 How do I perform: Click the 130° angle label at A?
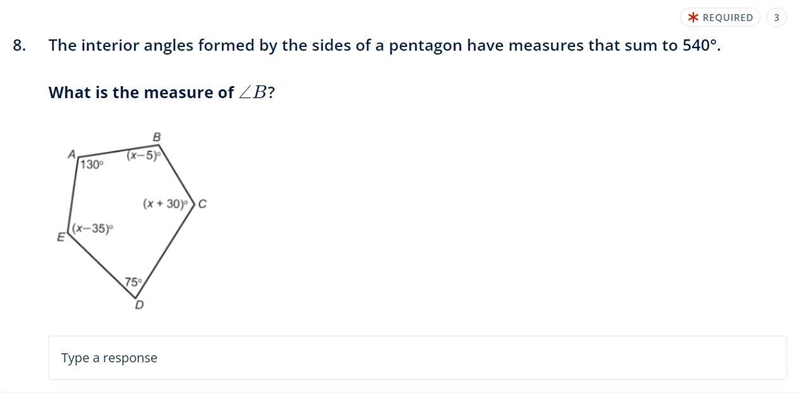[x=92, y=164]
